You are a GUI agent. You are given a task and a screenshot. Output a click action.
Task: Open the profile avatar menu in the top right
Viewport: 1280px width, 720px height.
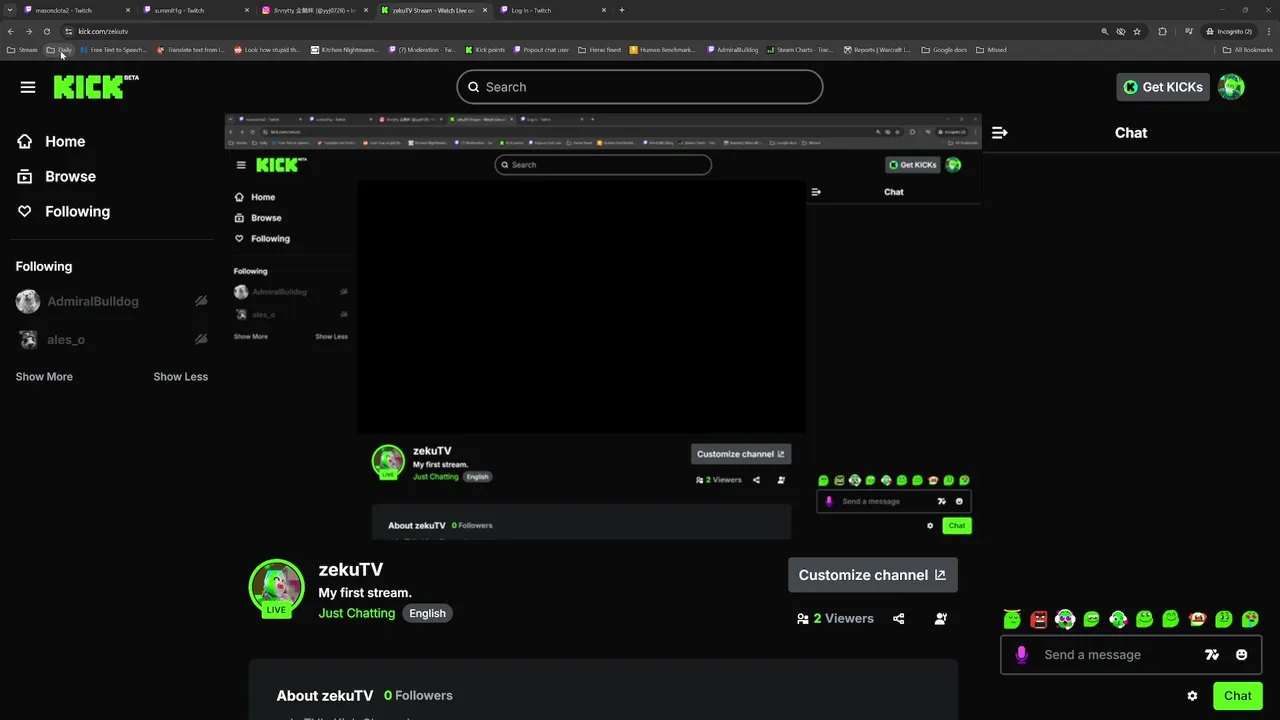pyautogui.click(x=1232, y=87)
